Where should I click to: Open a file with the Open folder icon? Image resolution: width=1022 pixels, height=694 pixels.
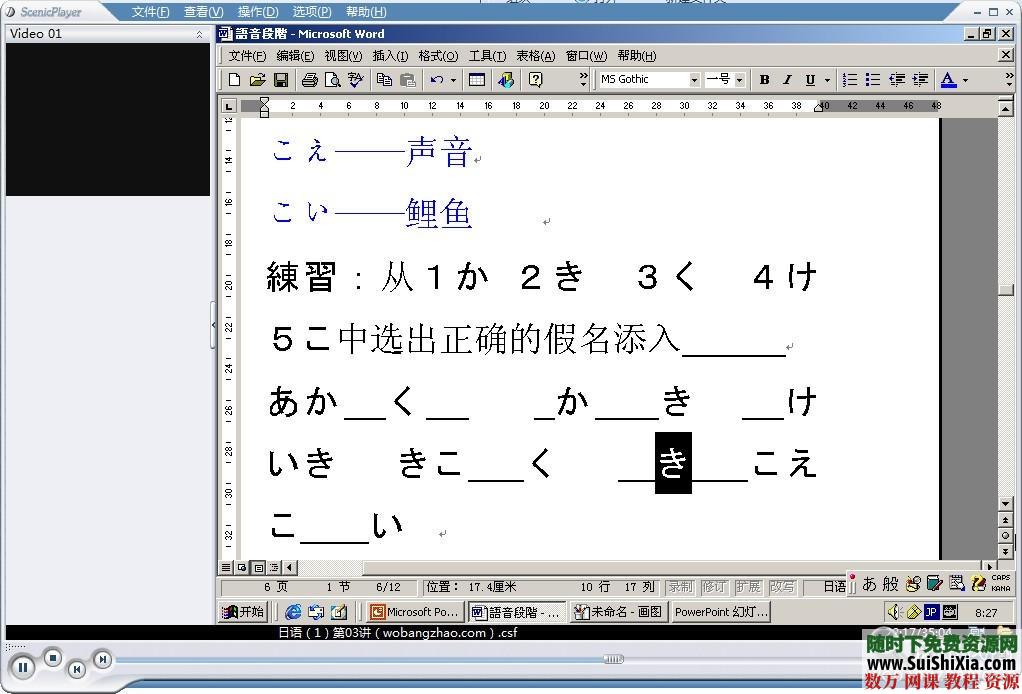(258, 80)
